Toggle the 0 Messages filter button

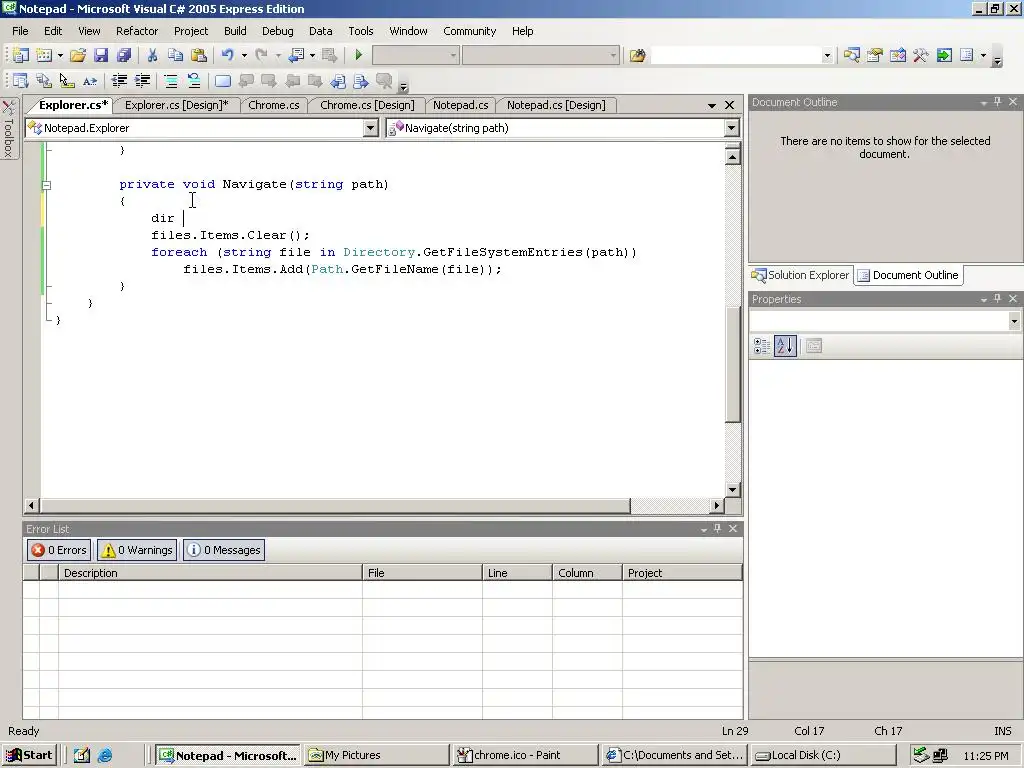(x=224, y=550)
